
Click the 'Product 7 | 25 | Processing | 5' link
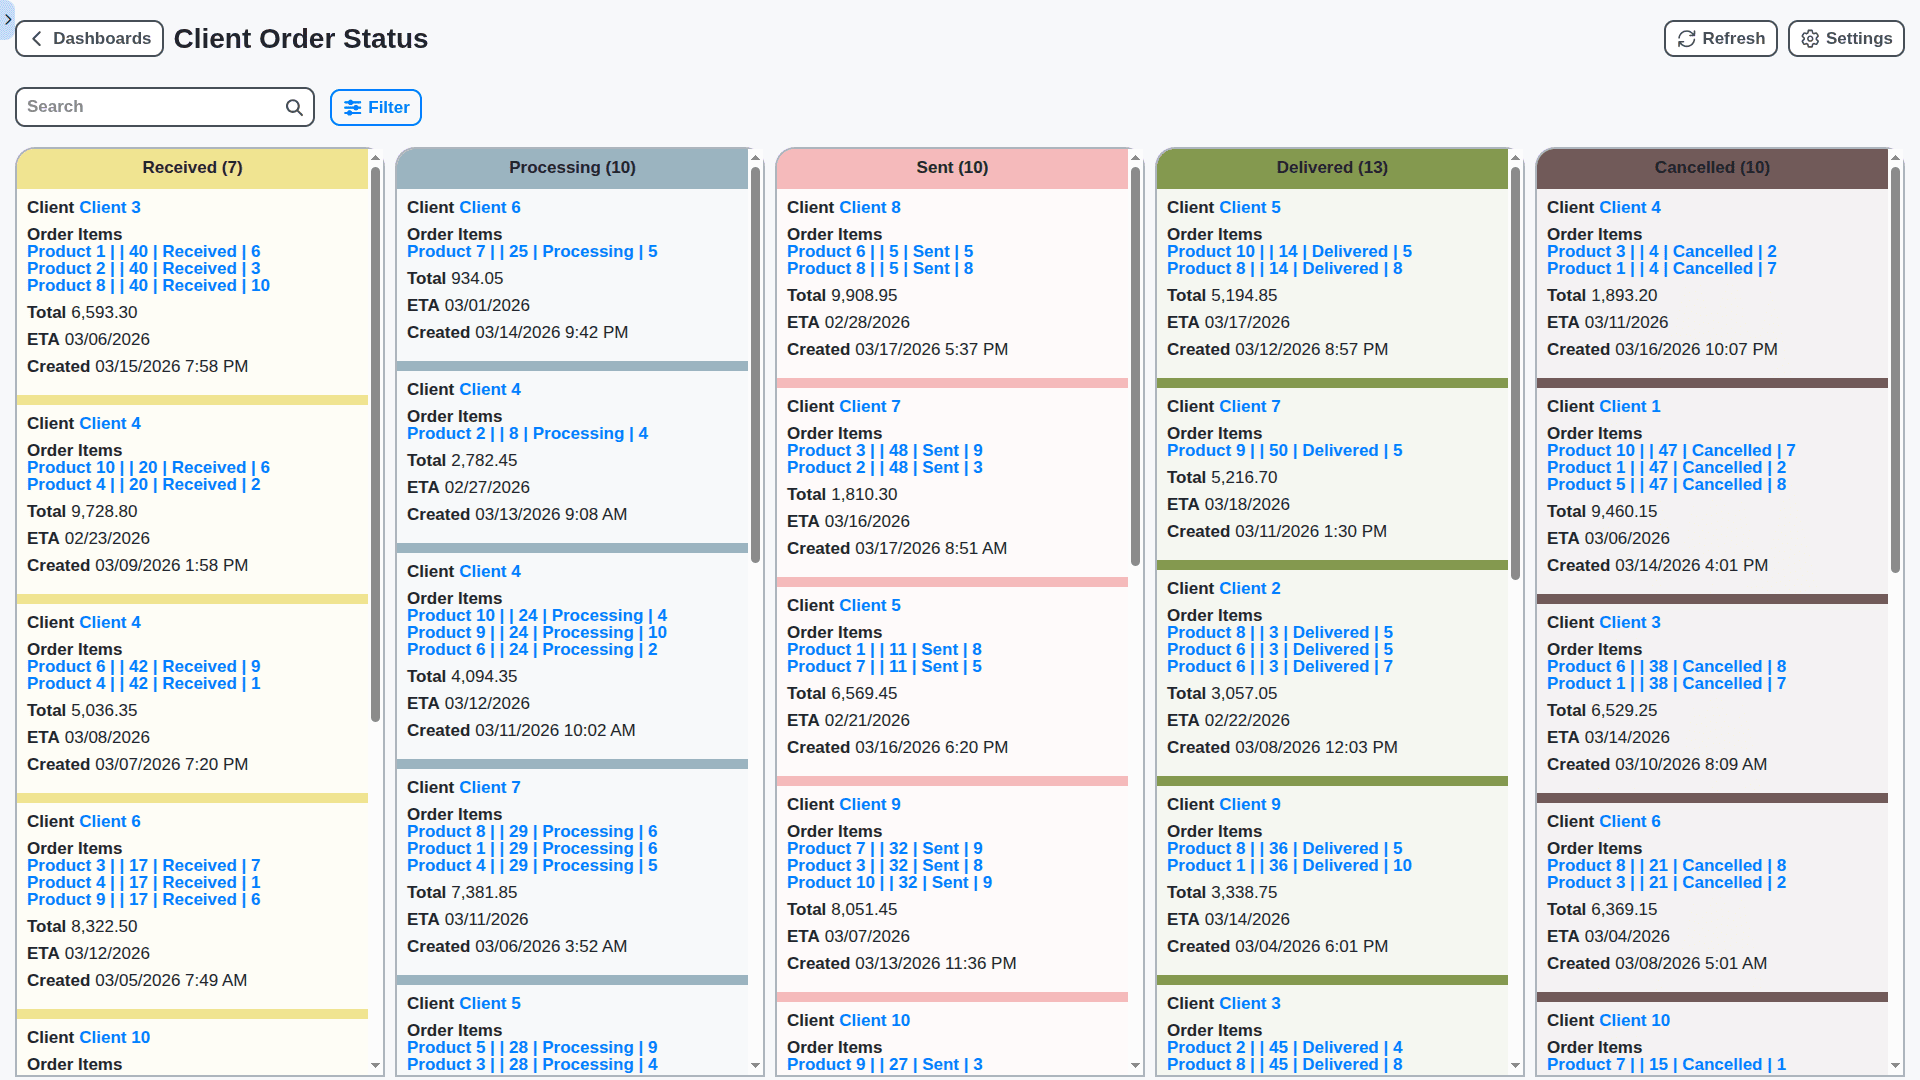point(532,251)
